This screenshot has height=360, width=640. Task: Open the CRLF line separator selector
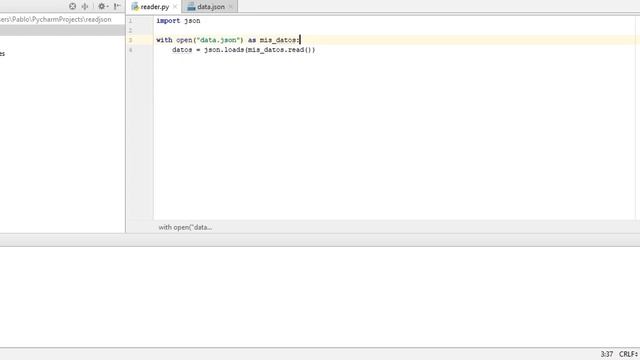pos(628,354)
